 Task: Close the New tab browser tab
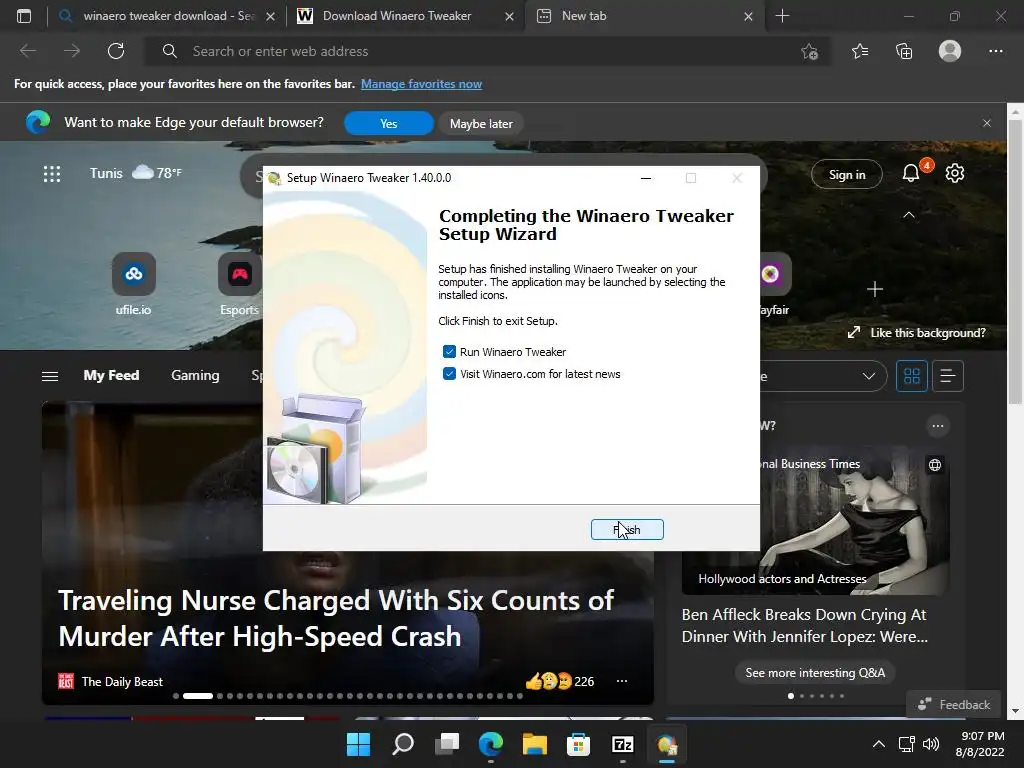pos(748,16)
